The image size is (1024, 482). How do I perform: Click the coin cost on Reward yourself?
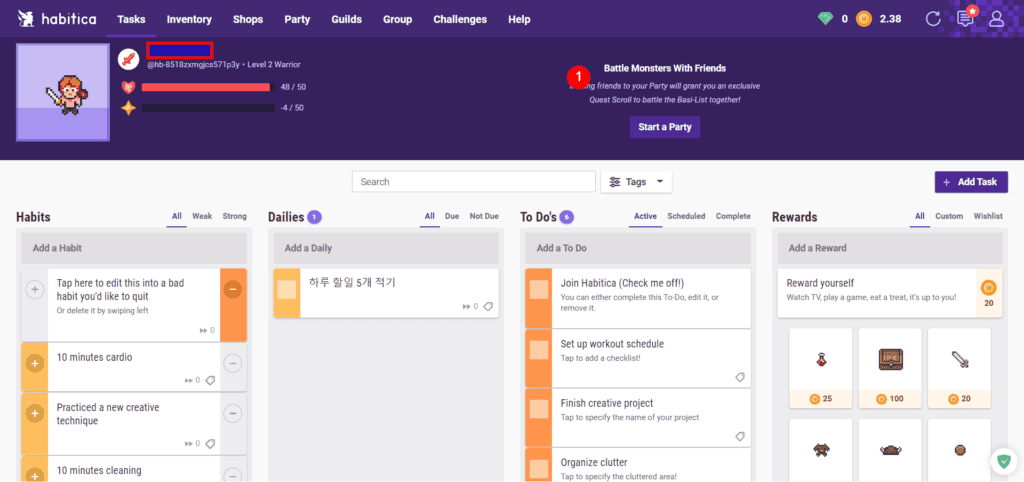(x=989, y=293)
